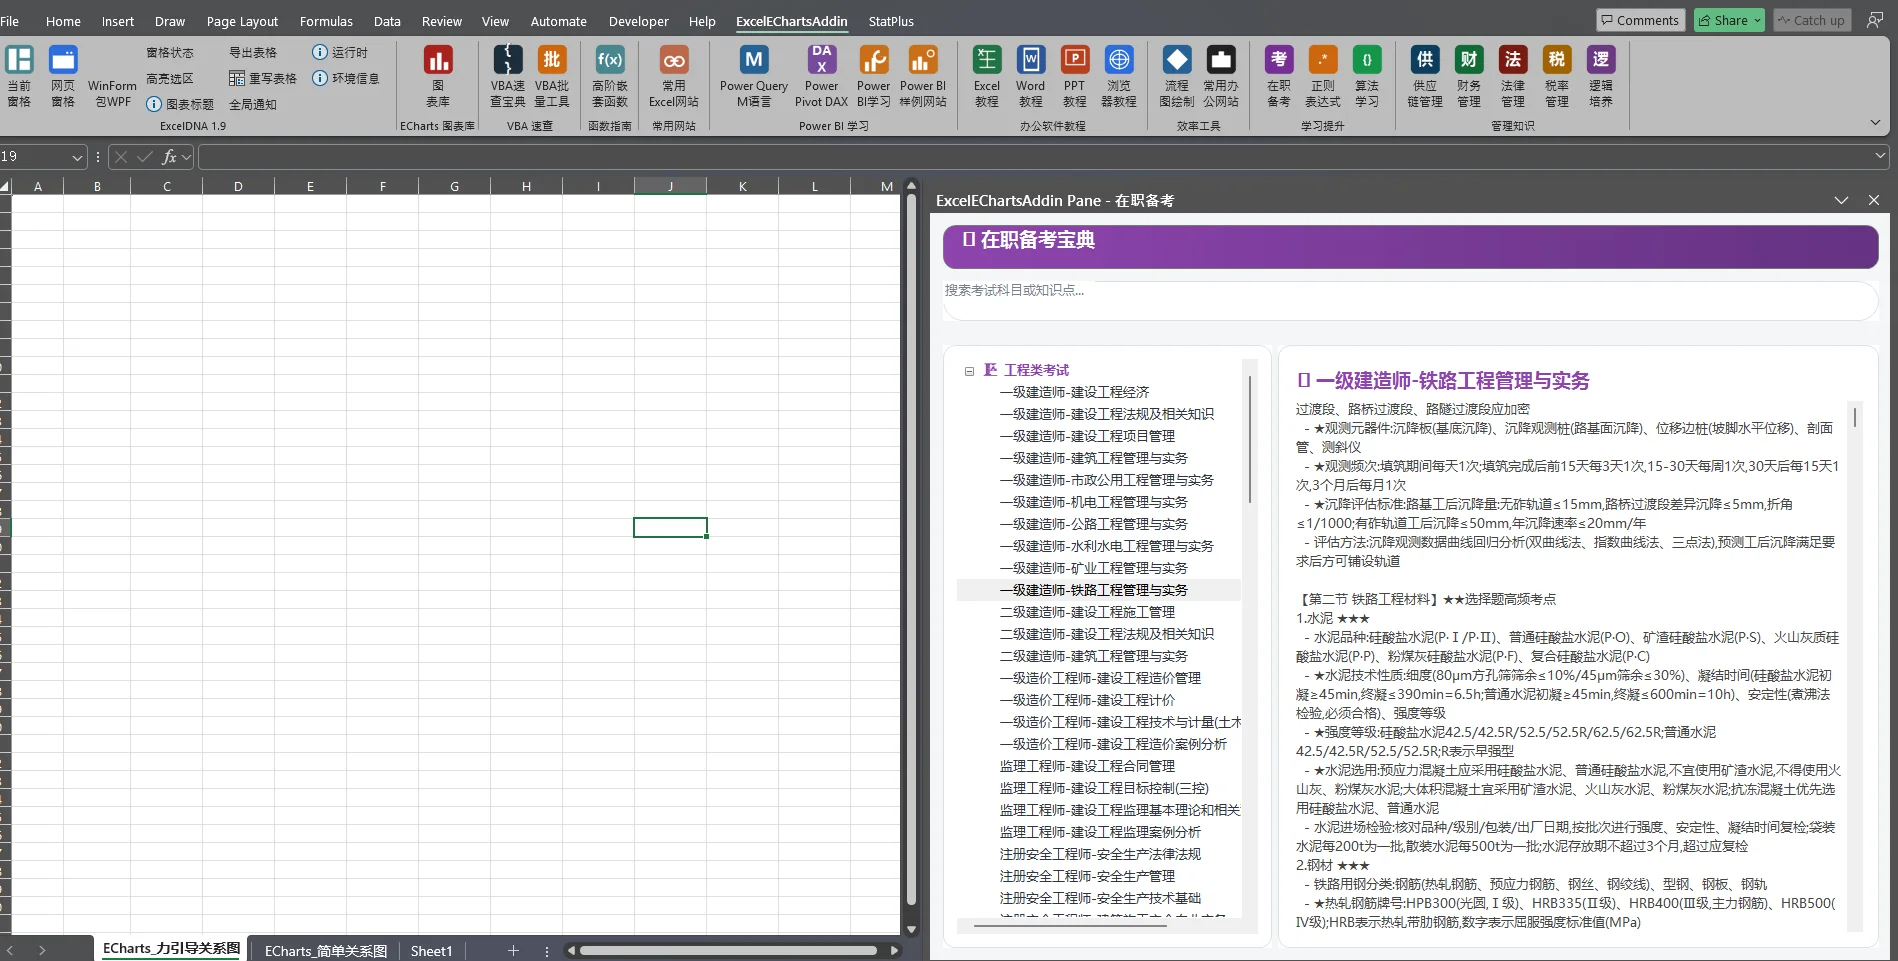Open the VBA批量工具 icon
The width and height of the screenshot is (1898, 961).
551,59
